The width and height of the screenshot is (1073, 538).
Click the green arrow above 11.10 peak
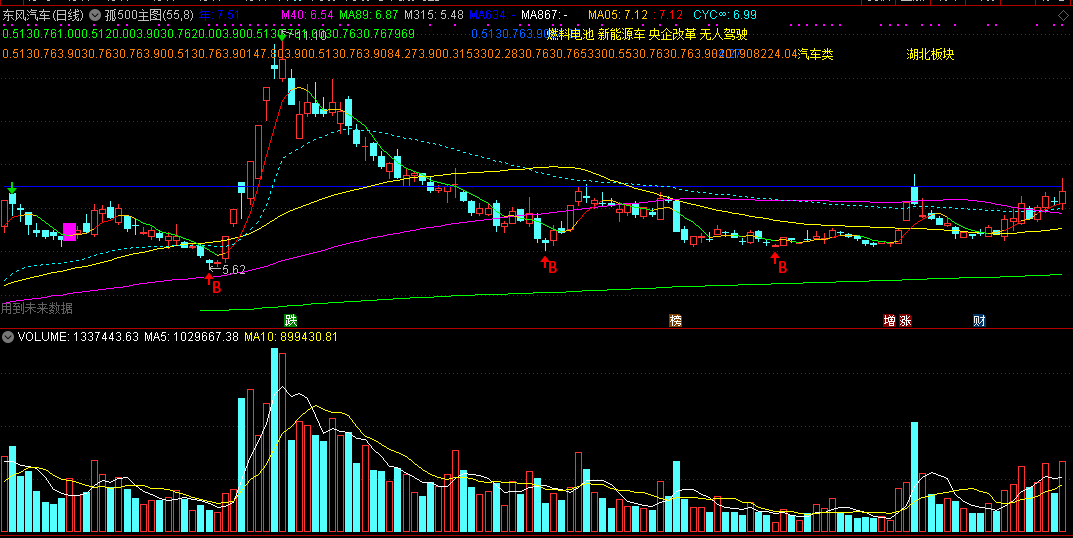tap(281, 37)
